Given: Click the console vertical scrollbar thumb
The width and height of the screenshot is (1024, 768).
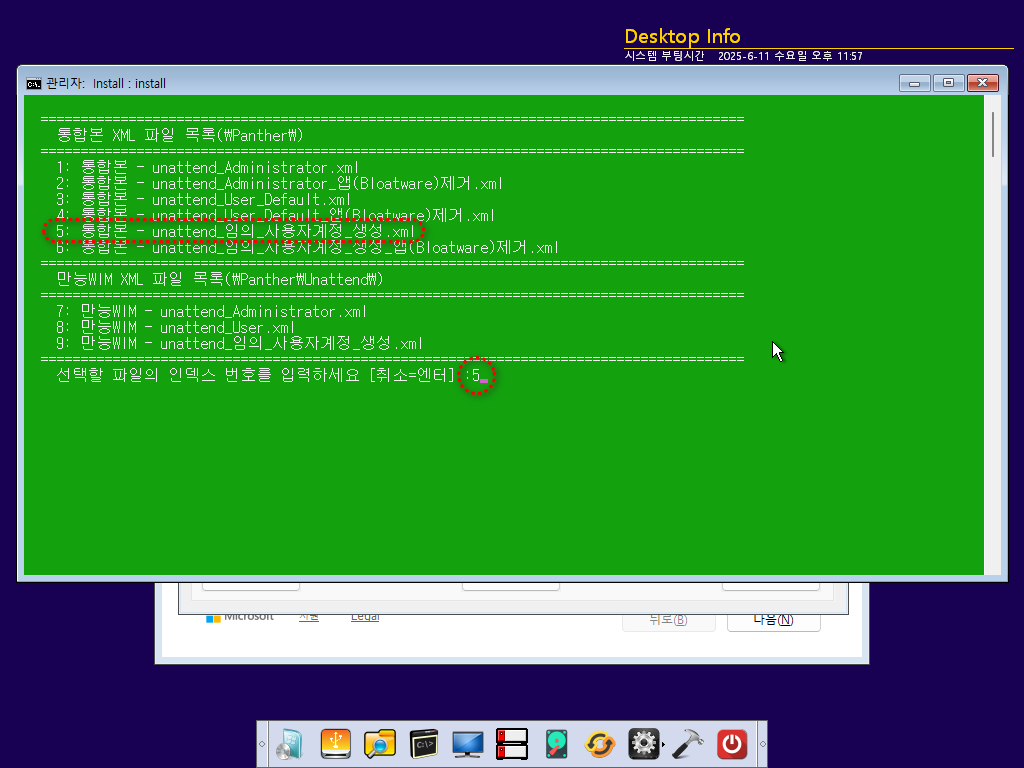Looking at the screenshot, I should pyautogui.click(x=993, y=134).
